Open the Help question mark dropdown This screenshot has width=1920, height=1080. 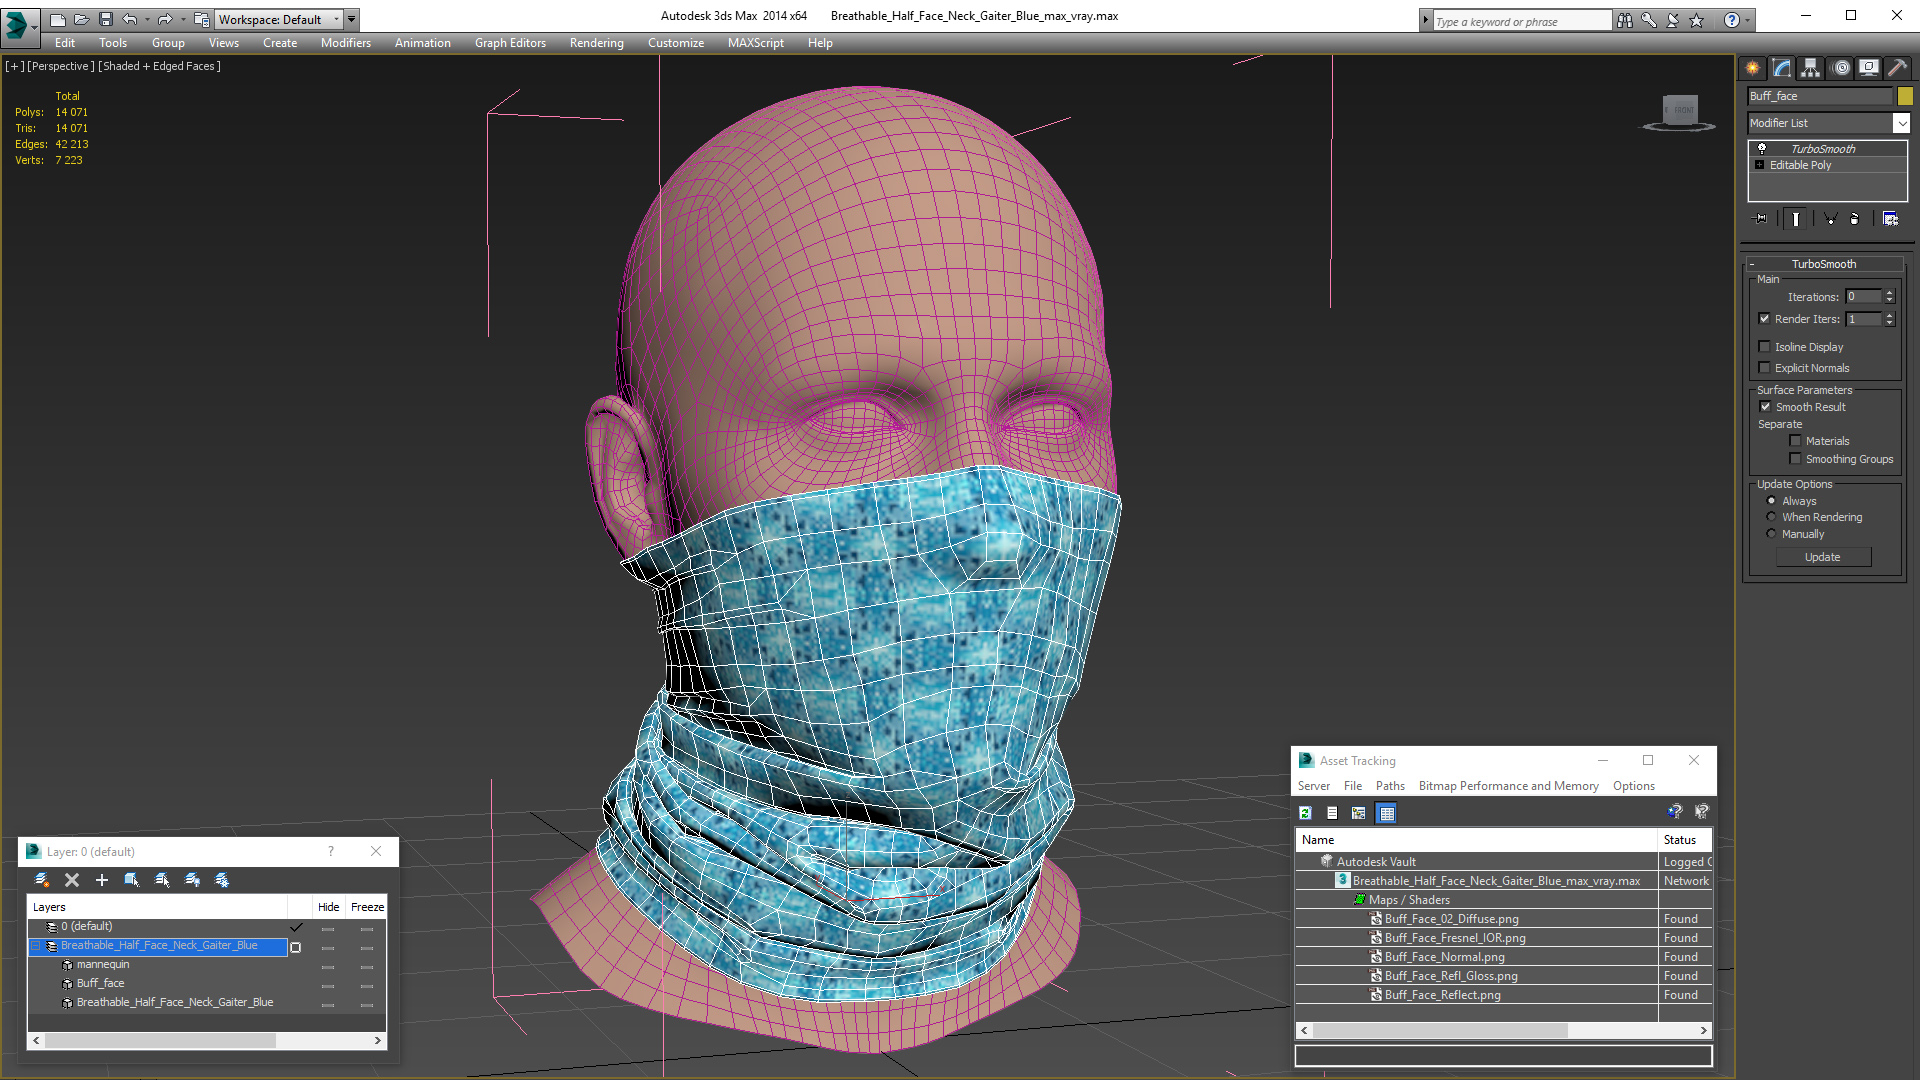click(1748, 20)
